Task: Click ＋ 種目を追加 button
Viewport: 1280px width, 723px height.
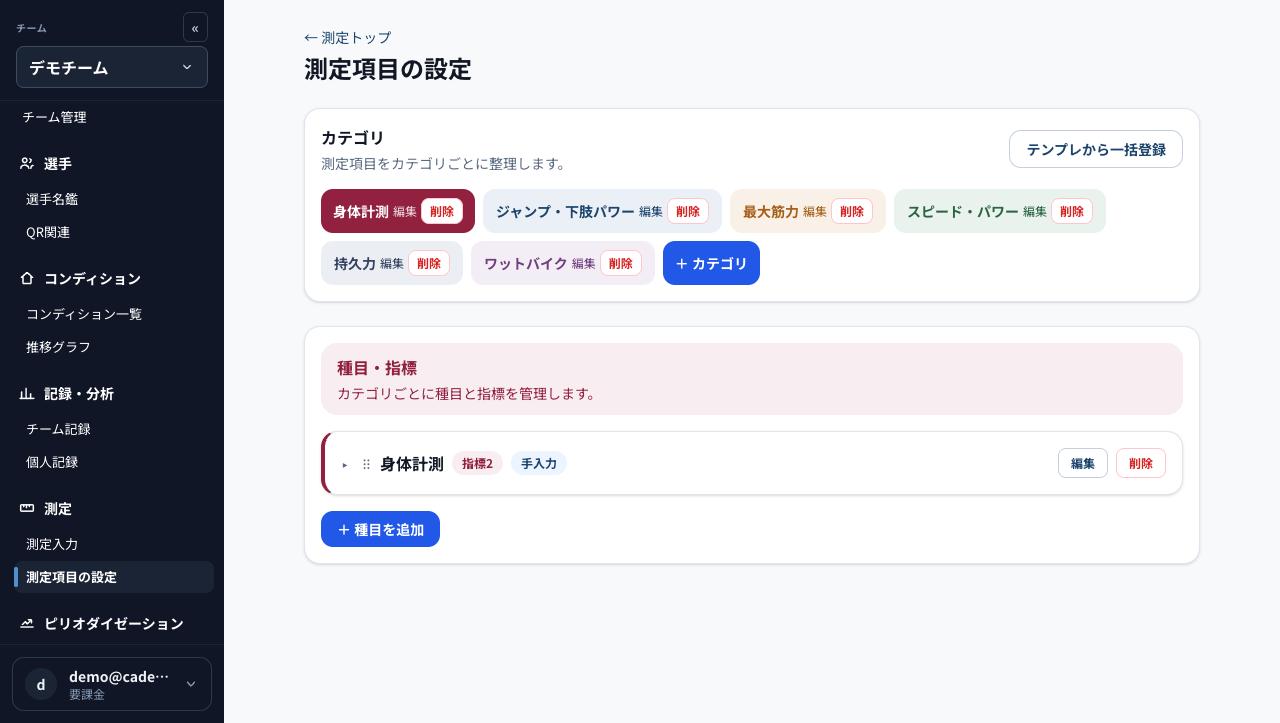Action: (x=380, y=529)
